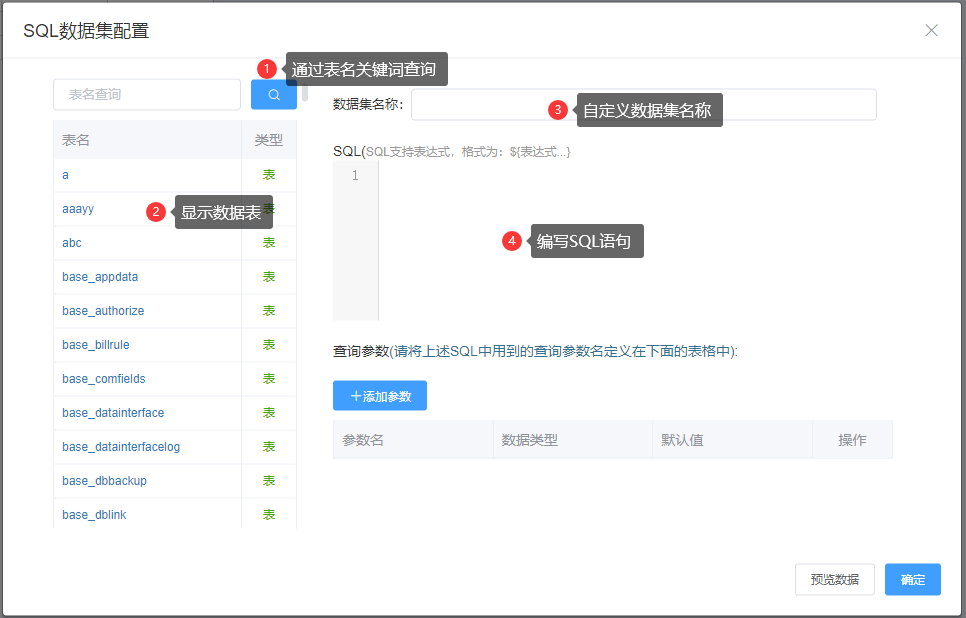Screen dimensions: 966x618
Task: Click the table list scrollbar handle
Action: 304,90
